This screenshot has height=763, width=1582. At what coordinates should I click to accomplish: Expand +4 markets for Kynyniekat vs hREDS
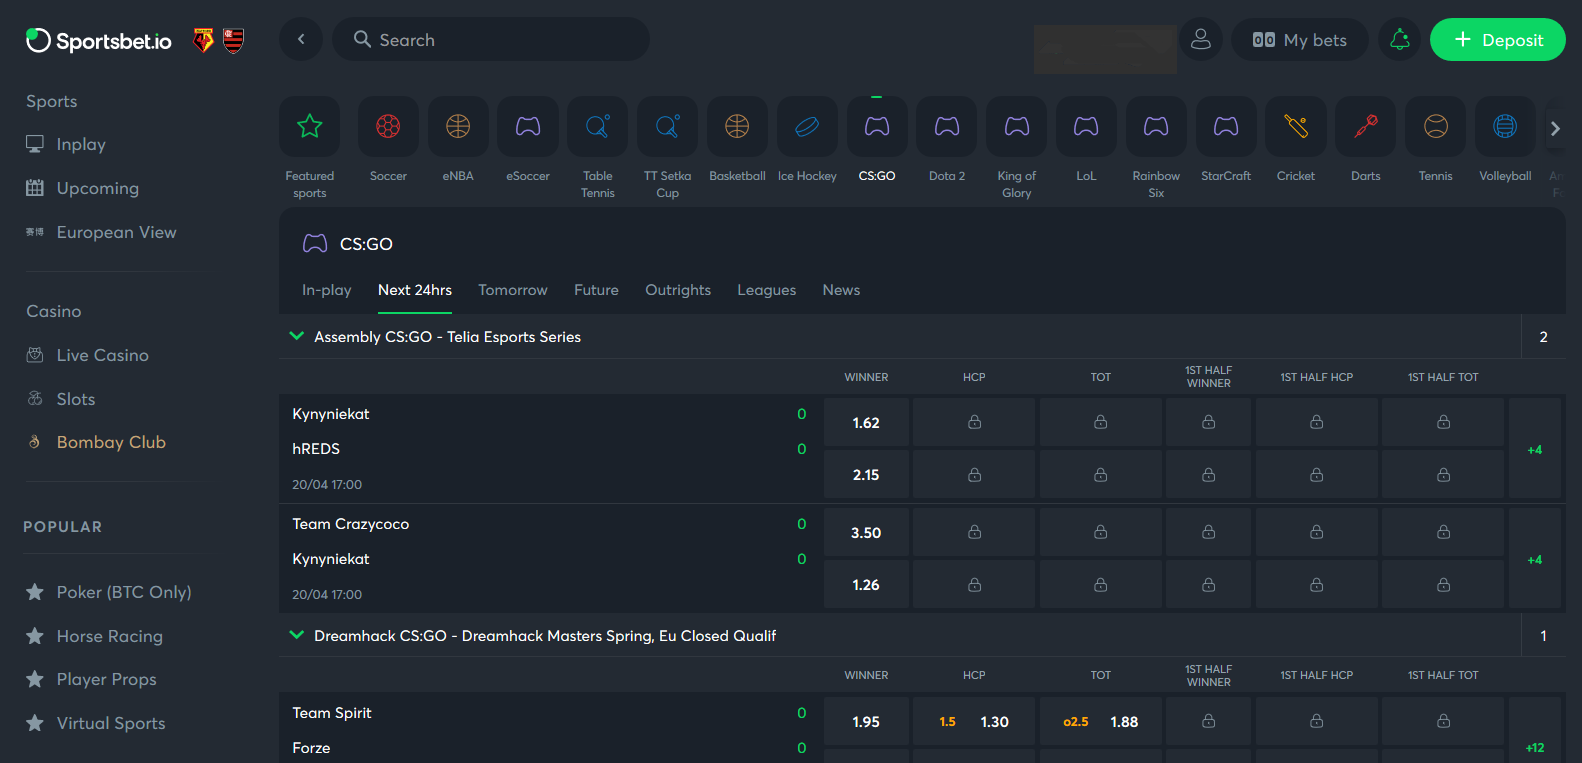point(1535,449)
